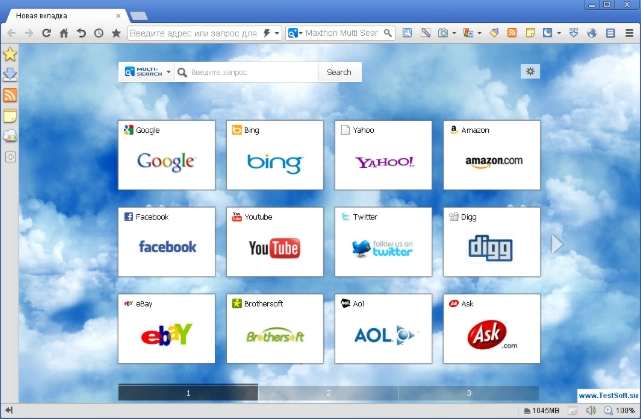Open the Twitter tile

click(x=383, y=242)
